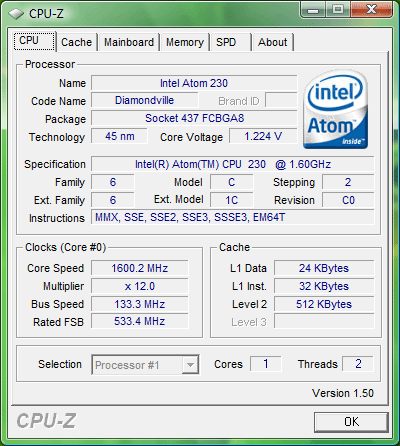The width and height of the screenshot is (400, 446).
Task: Click the Bus Speed value '133.3 MHz'
Action: [x=140, y=304]
